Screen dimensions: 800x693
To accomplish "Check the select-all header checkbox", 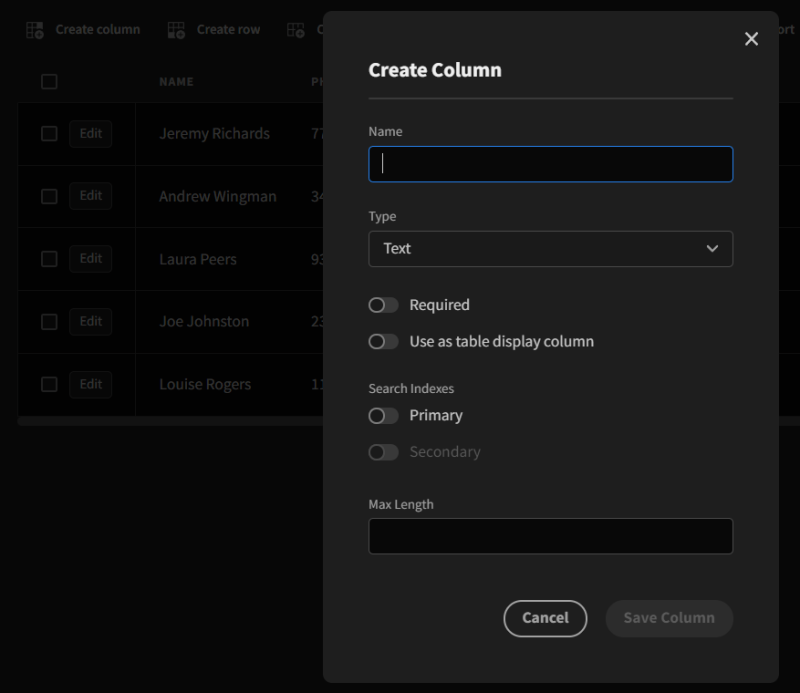I will (x=49, y=82).
